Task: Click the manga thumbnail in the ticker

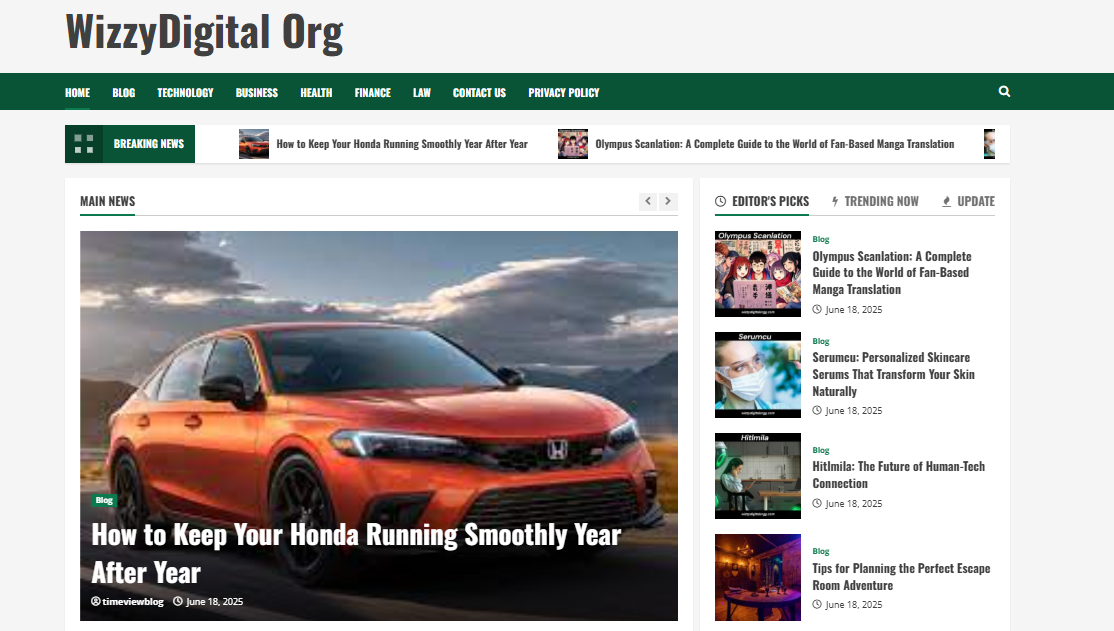Action: coord(573,144)
